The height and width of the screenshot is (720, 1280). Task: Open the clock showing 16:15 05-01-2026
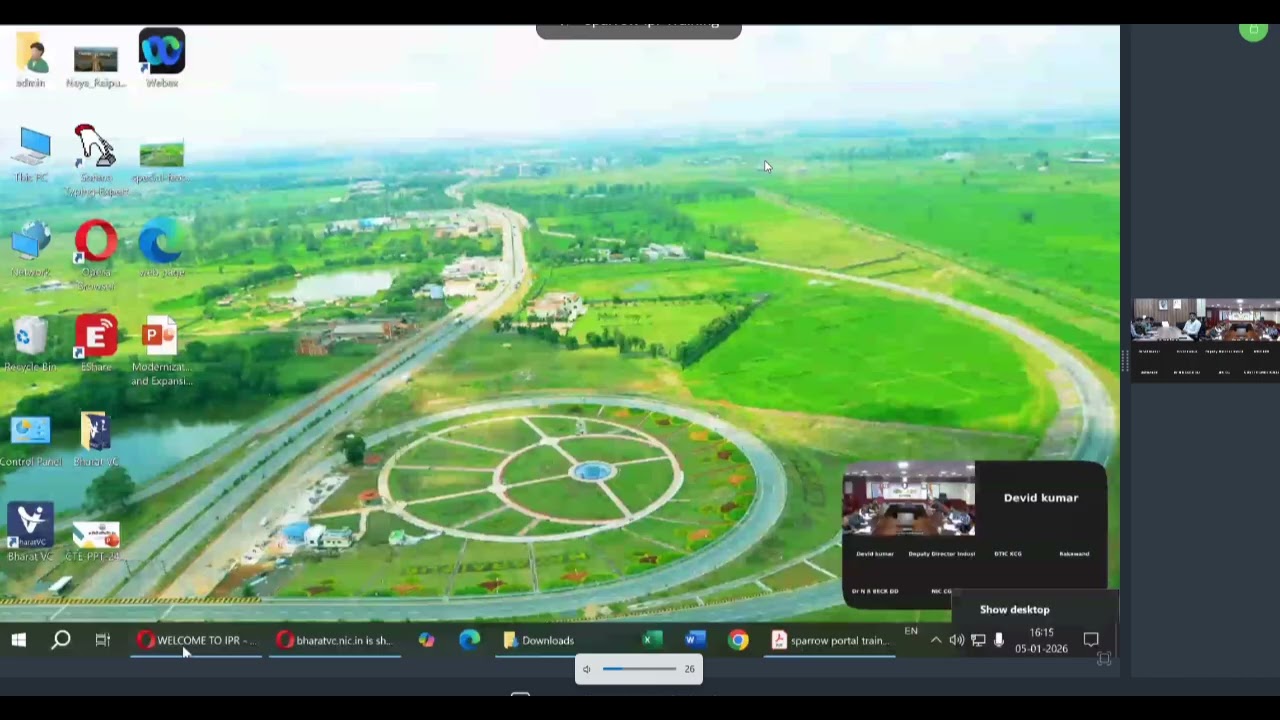(x=1042, y=640)
